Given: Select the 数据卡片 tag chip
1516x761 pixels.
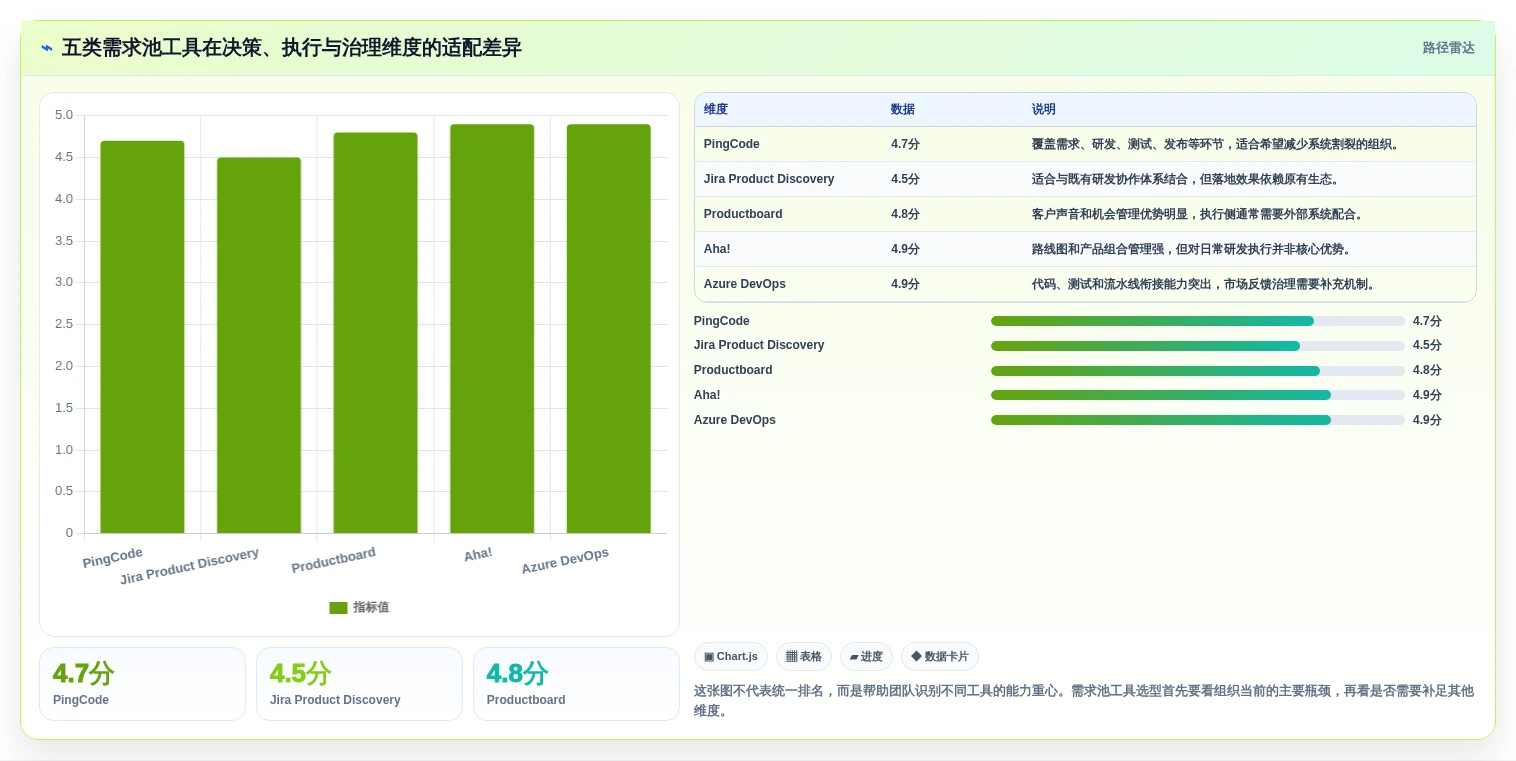Looking at the screenshot, I should click(940, 657).
